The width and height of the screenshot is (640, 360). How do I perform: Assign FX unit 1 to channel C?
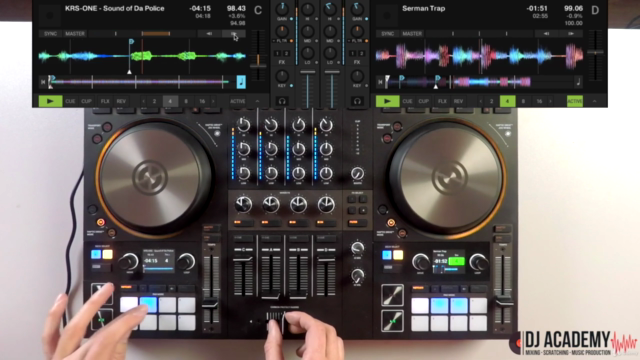278,53
